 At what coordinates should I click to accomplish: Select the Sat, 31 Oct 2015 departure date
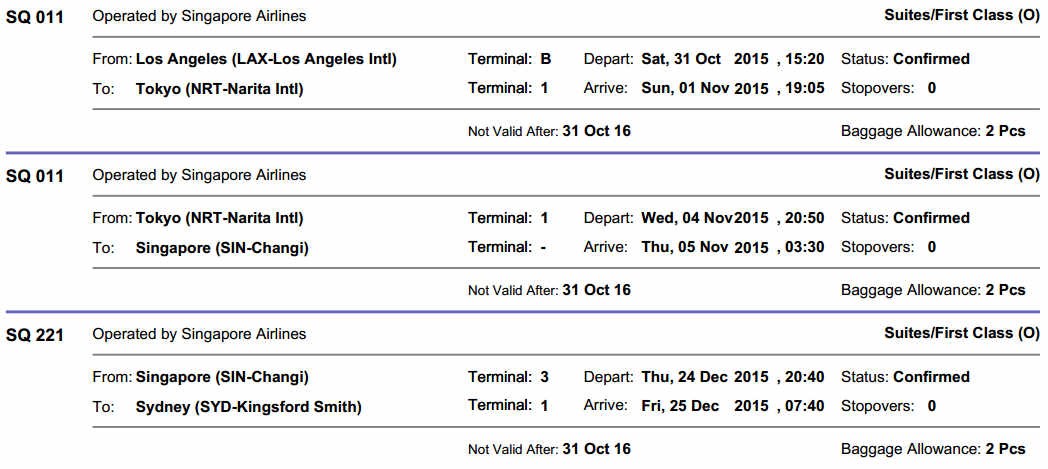pyautogui.click(x=704, y=59)
